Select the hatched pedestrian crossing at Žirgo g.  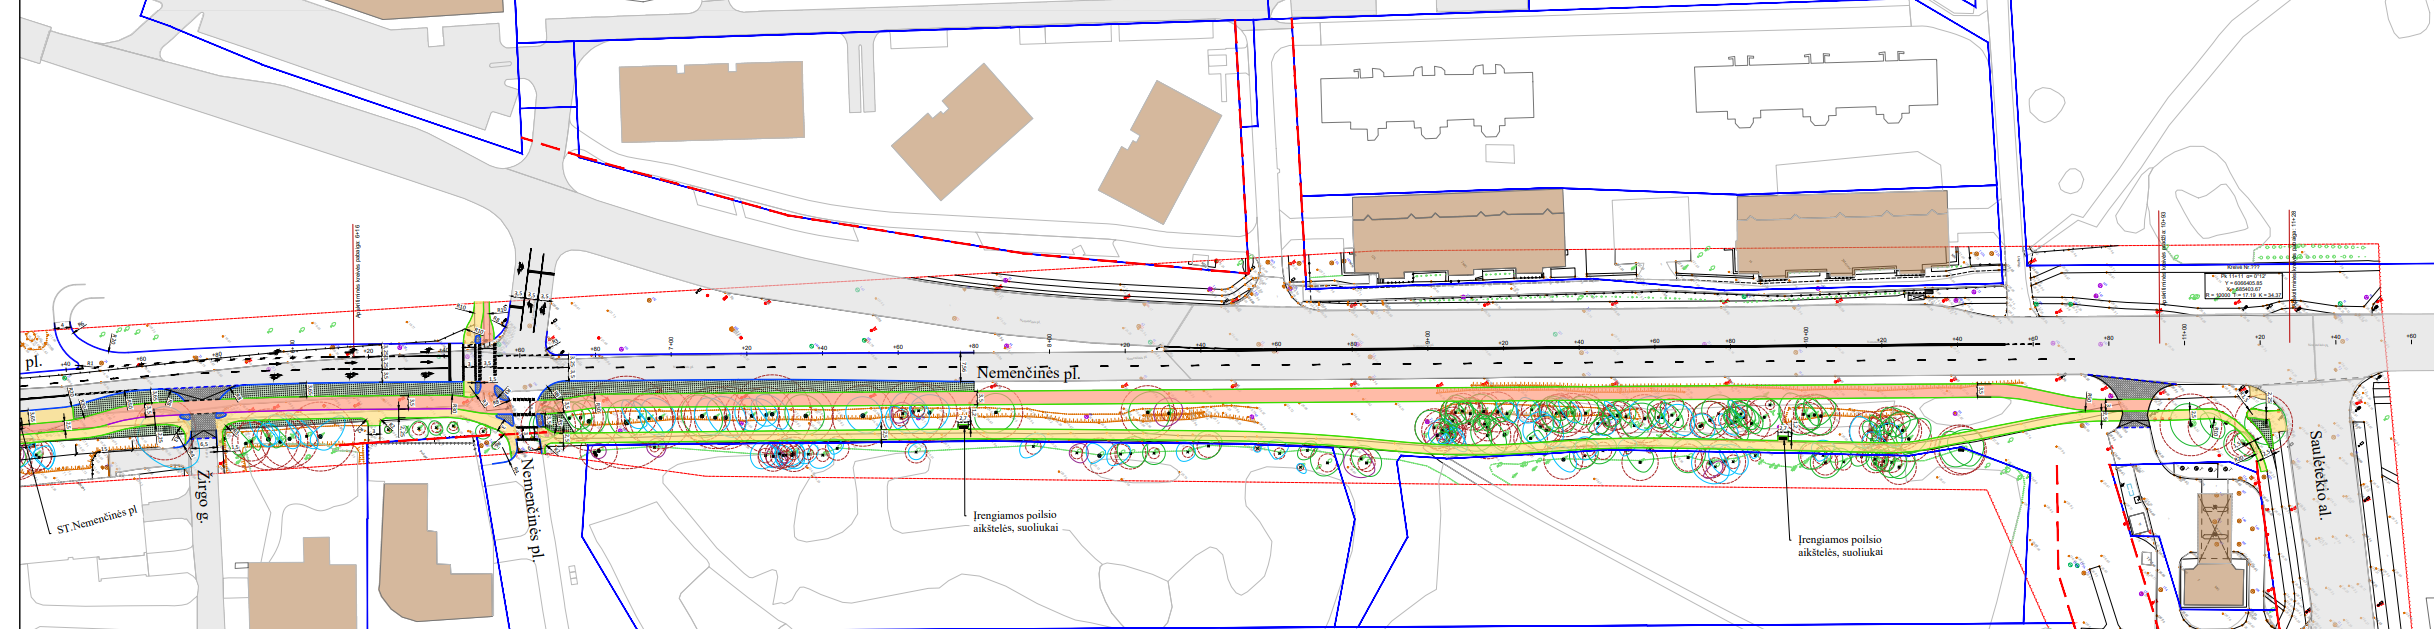tap(203, 424)
